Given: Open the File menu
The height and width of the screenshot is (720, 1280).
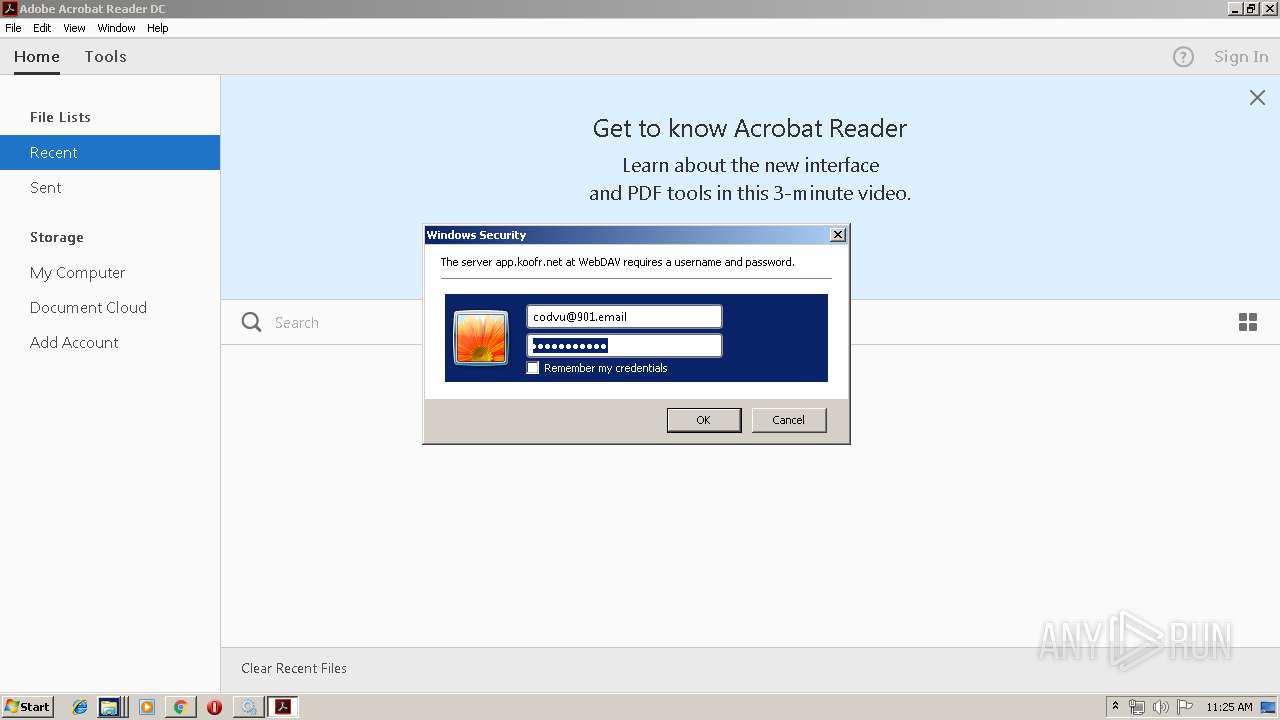Looking at the screenshot, I should pyautogui.click(x=13, y=28).
